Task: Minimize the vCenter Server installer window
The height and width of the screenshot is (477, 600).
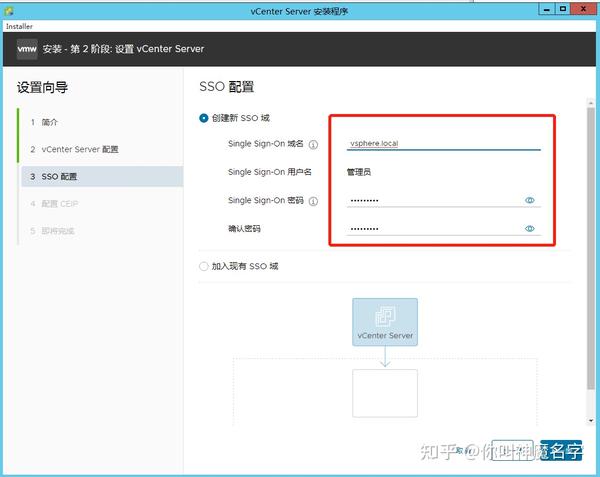Action: [546, 9]
